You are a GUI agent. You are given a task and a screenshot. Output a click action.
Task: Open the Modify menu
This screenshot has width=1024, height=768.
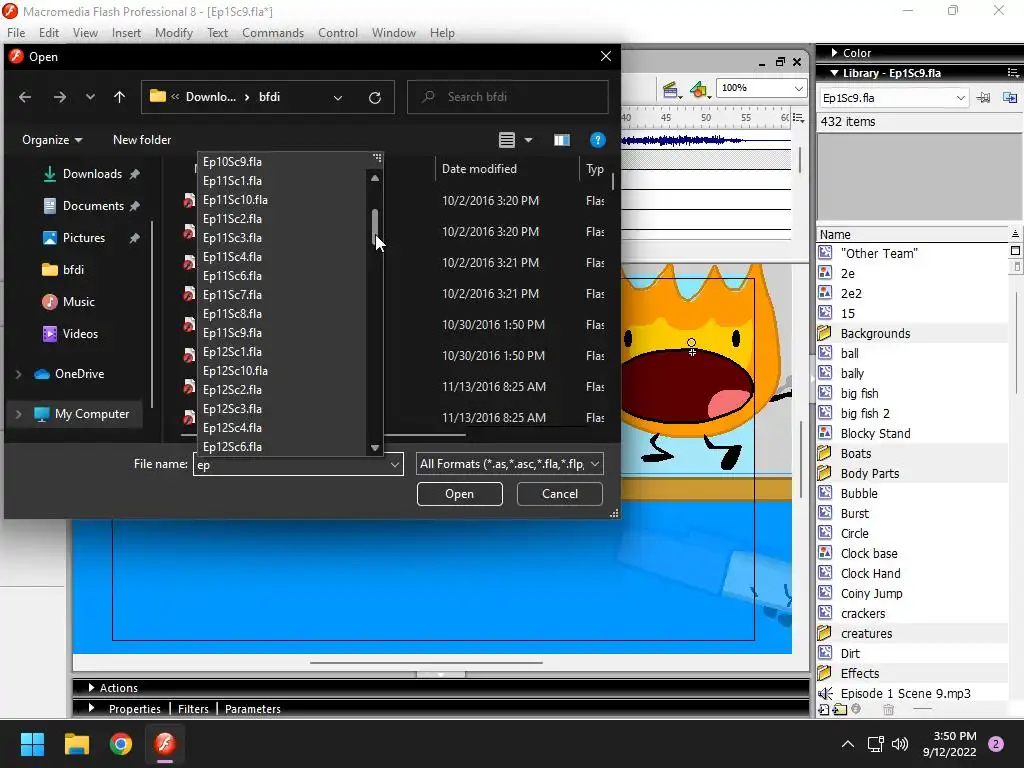click(x=174, y=33)
